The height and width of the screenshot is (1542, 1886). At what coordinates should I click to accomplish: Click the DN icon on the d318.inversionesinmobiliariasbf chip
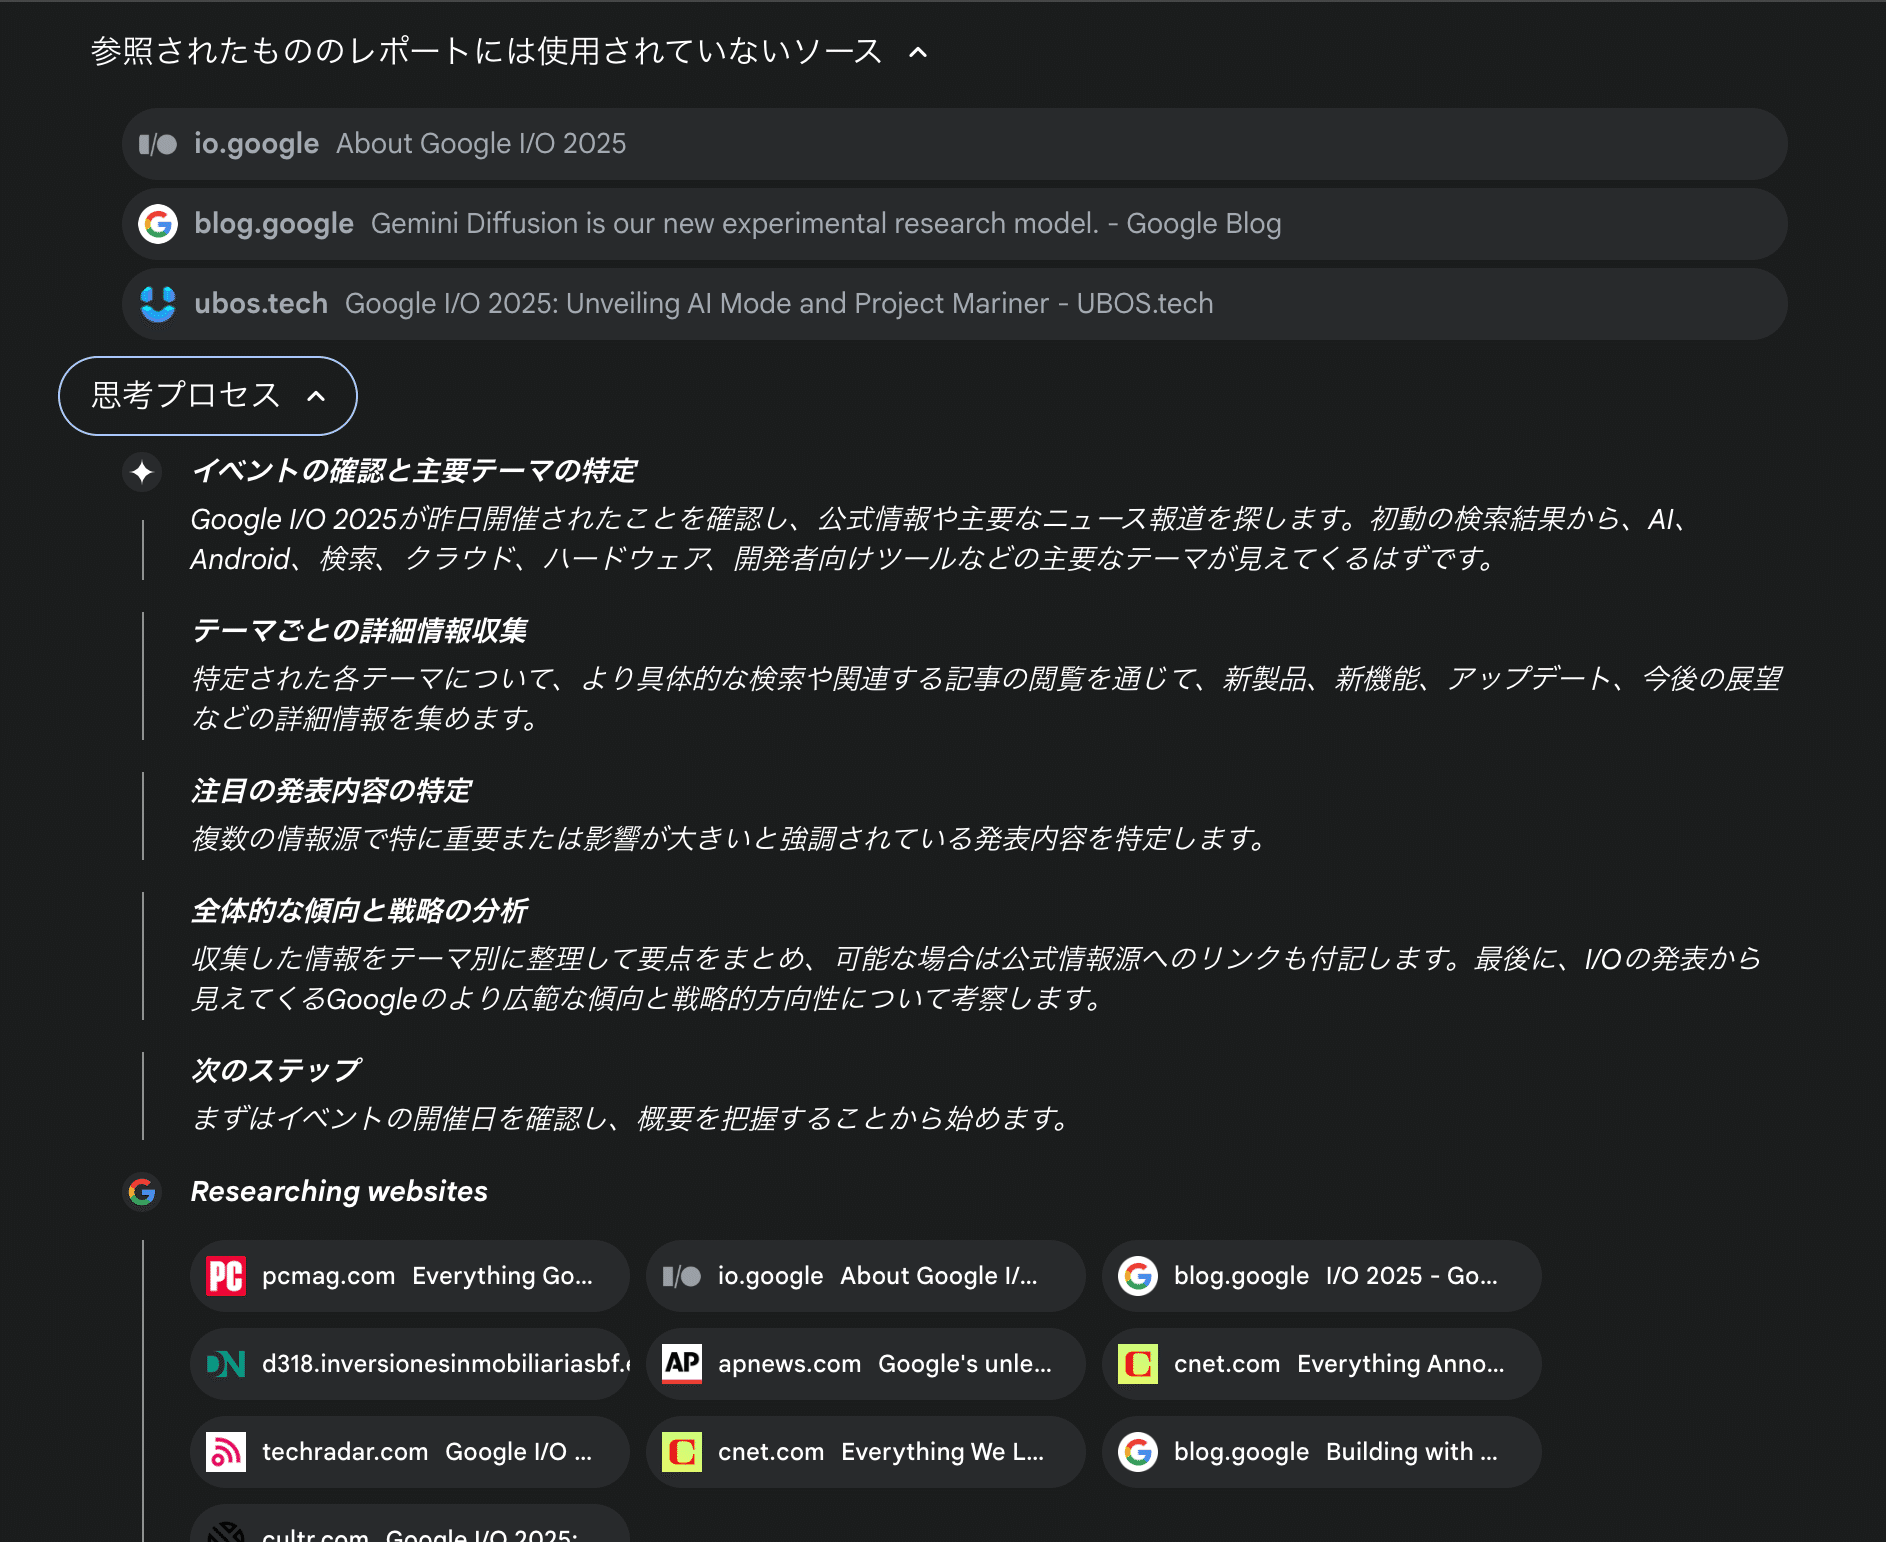226,1364
